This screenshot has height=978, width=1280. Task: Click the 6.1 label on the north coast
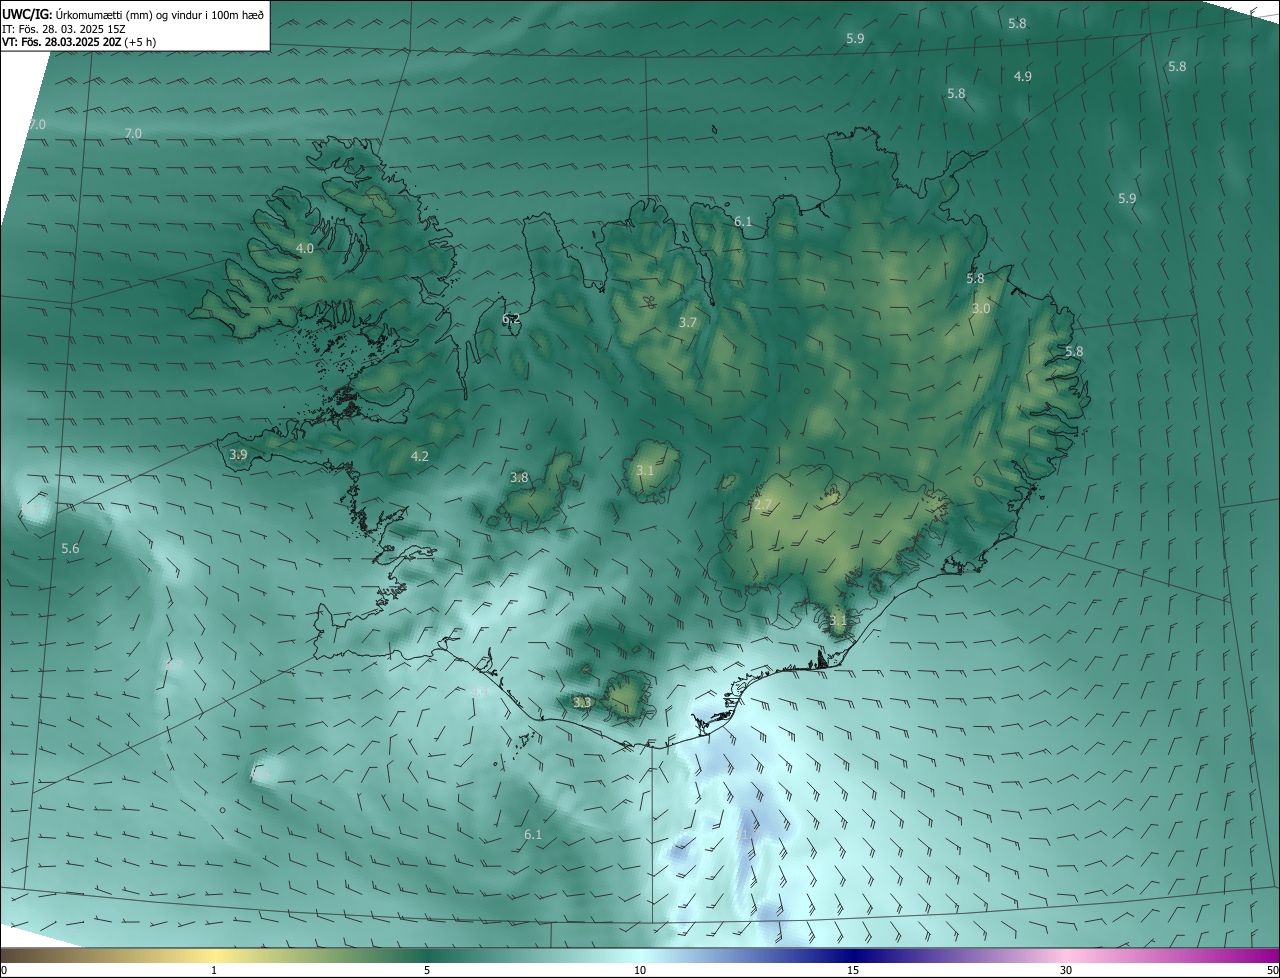pos(743,221)
